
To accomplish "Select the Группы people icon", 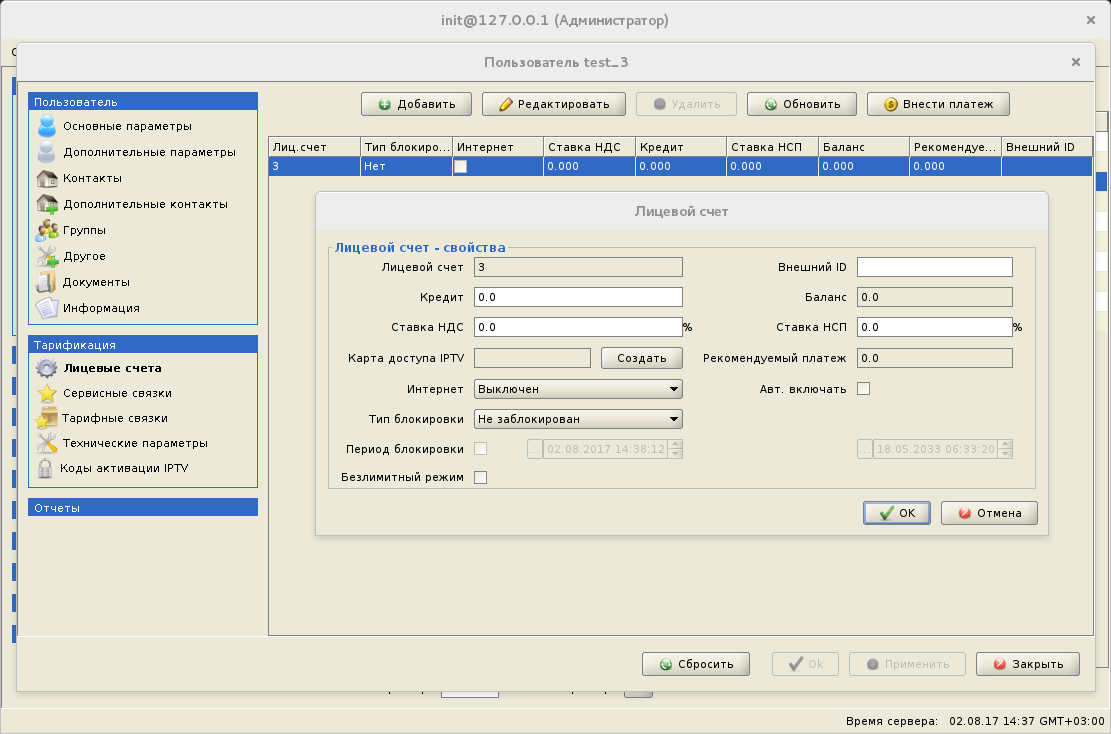I will click(x=46, y=230).
